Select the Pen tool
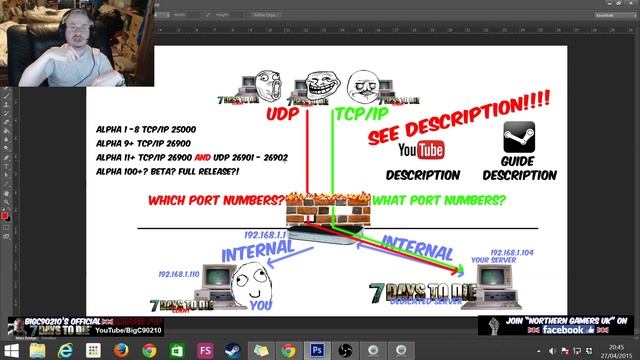 [x=7, y=158]
